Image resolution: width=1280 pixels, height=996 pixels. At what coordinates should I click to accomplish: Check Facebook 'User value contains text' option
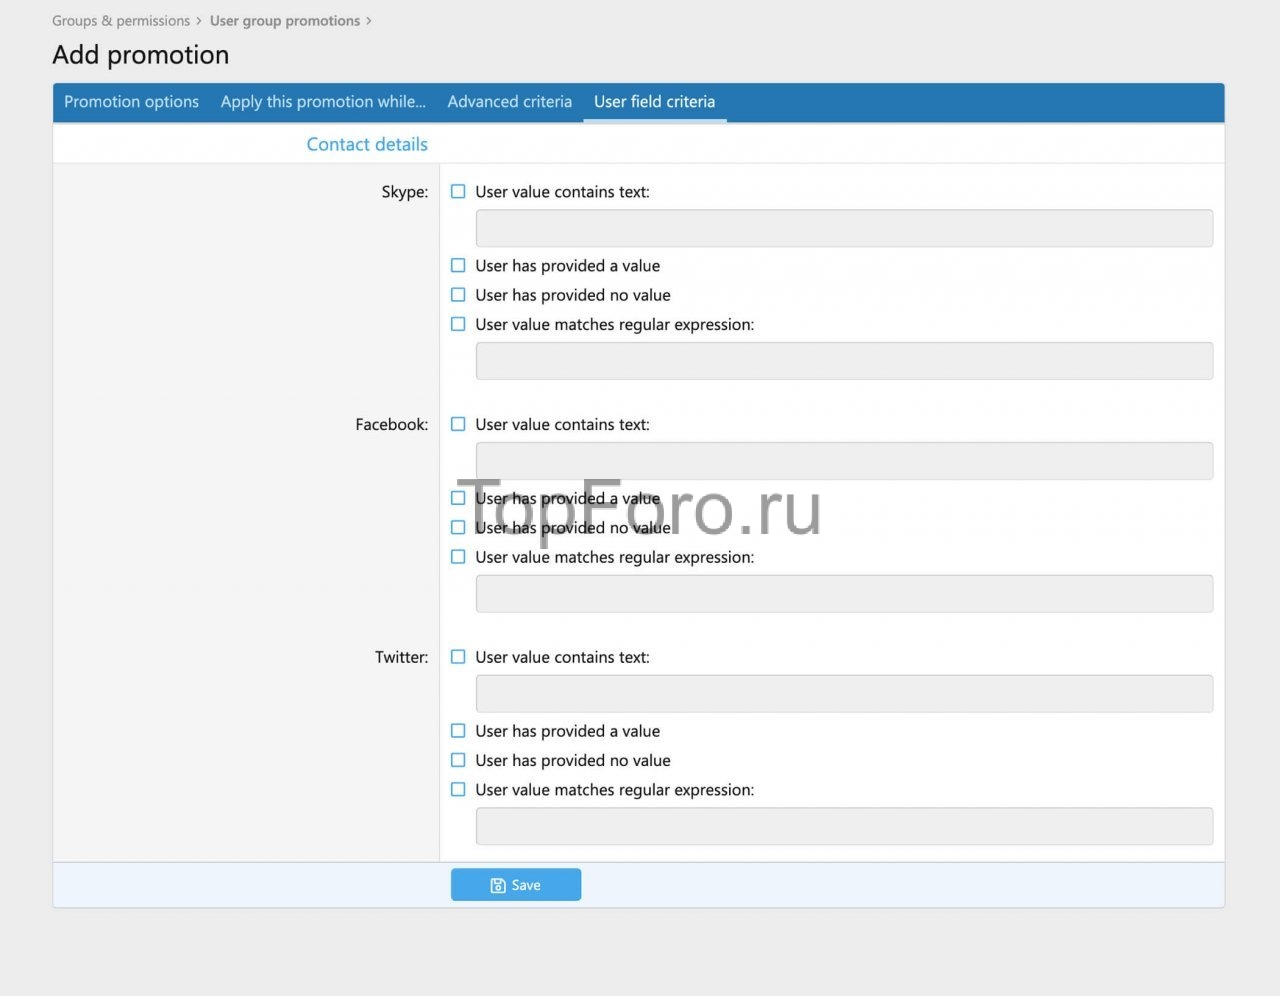coord(458,425)
